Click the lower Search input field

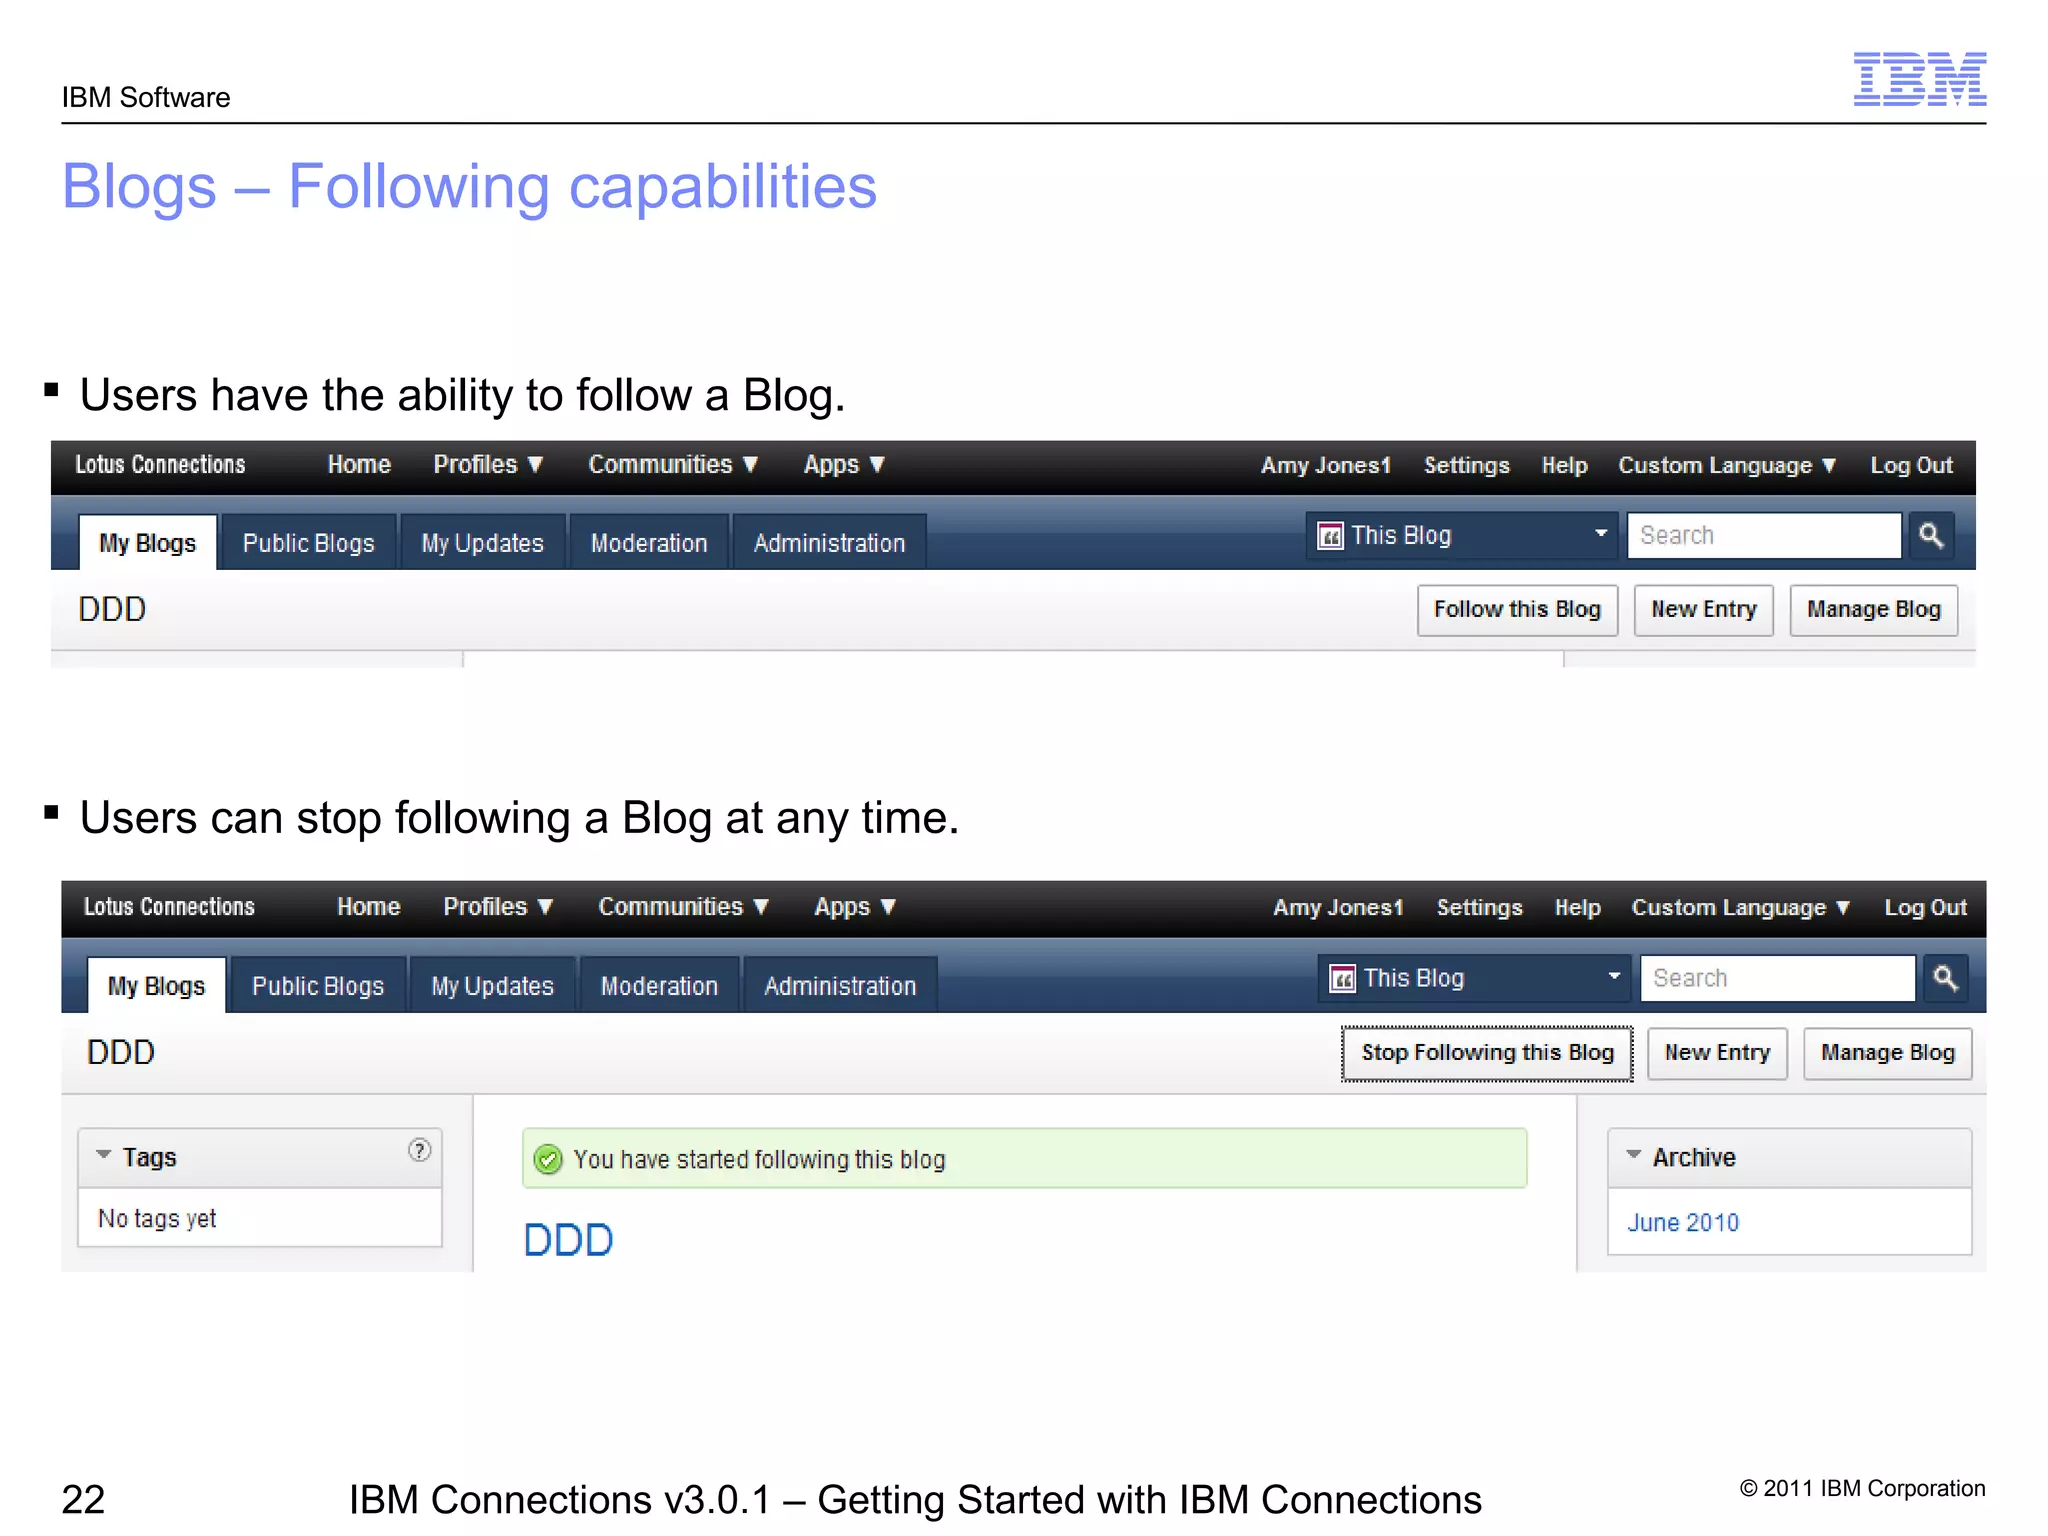pyautogui.click(x=1777, y=978)
